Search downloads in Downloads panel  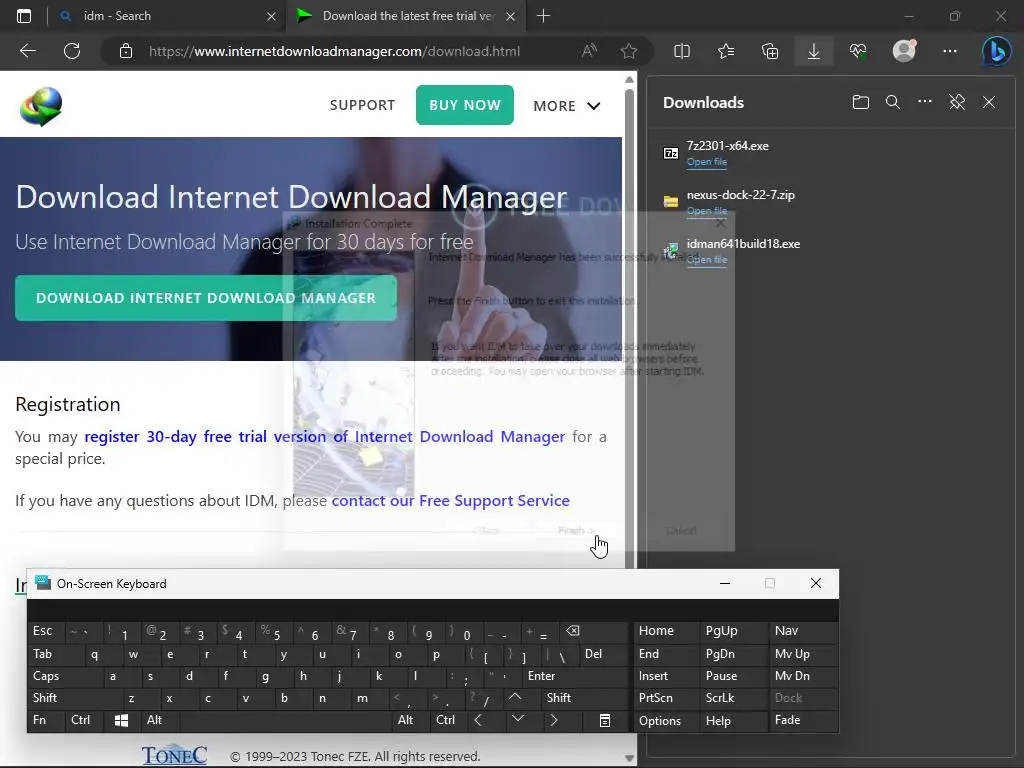(893, 102)
